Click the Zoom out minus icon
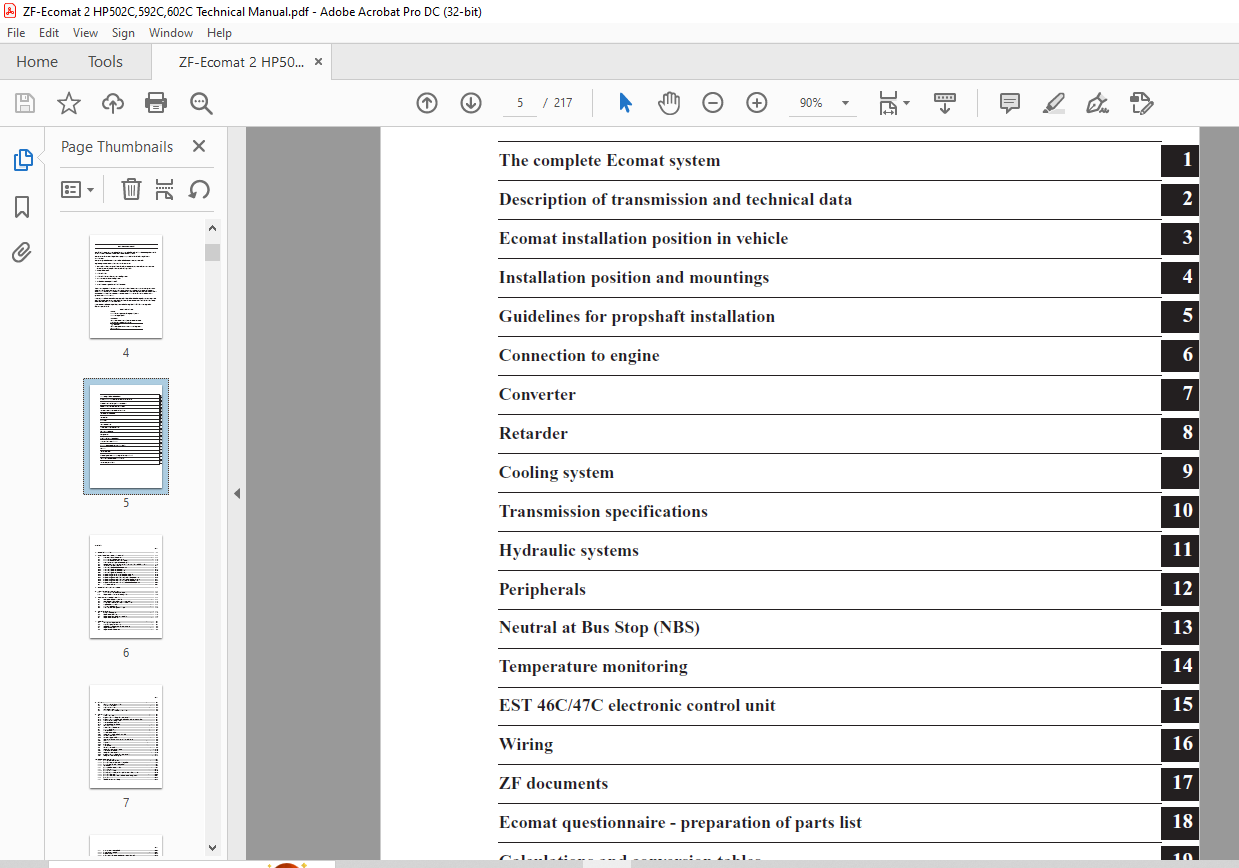The image size is (1239, 868). click(712, 102)
